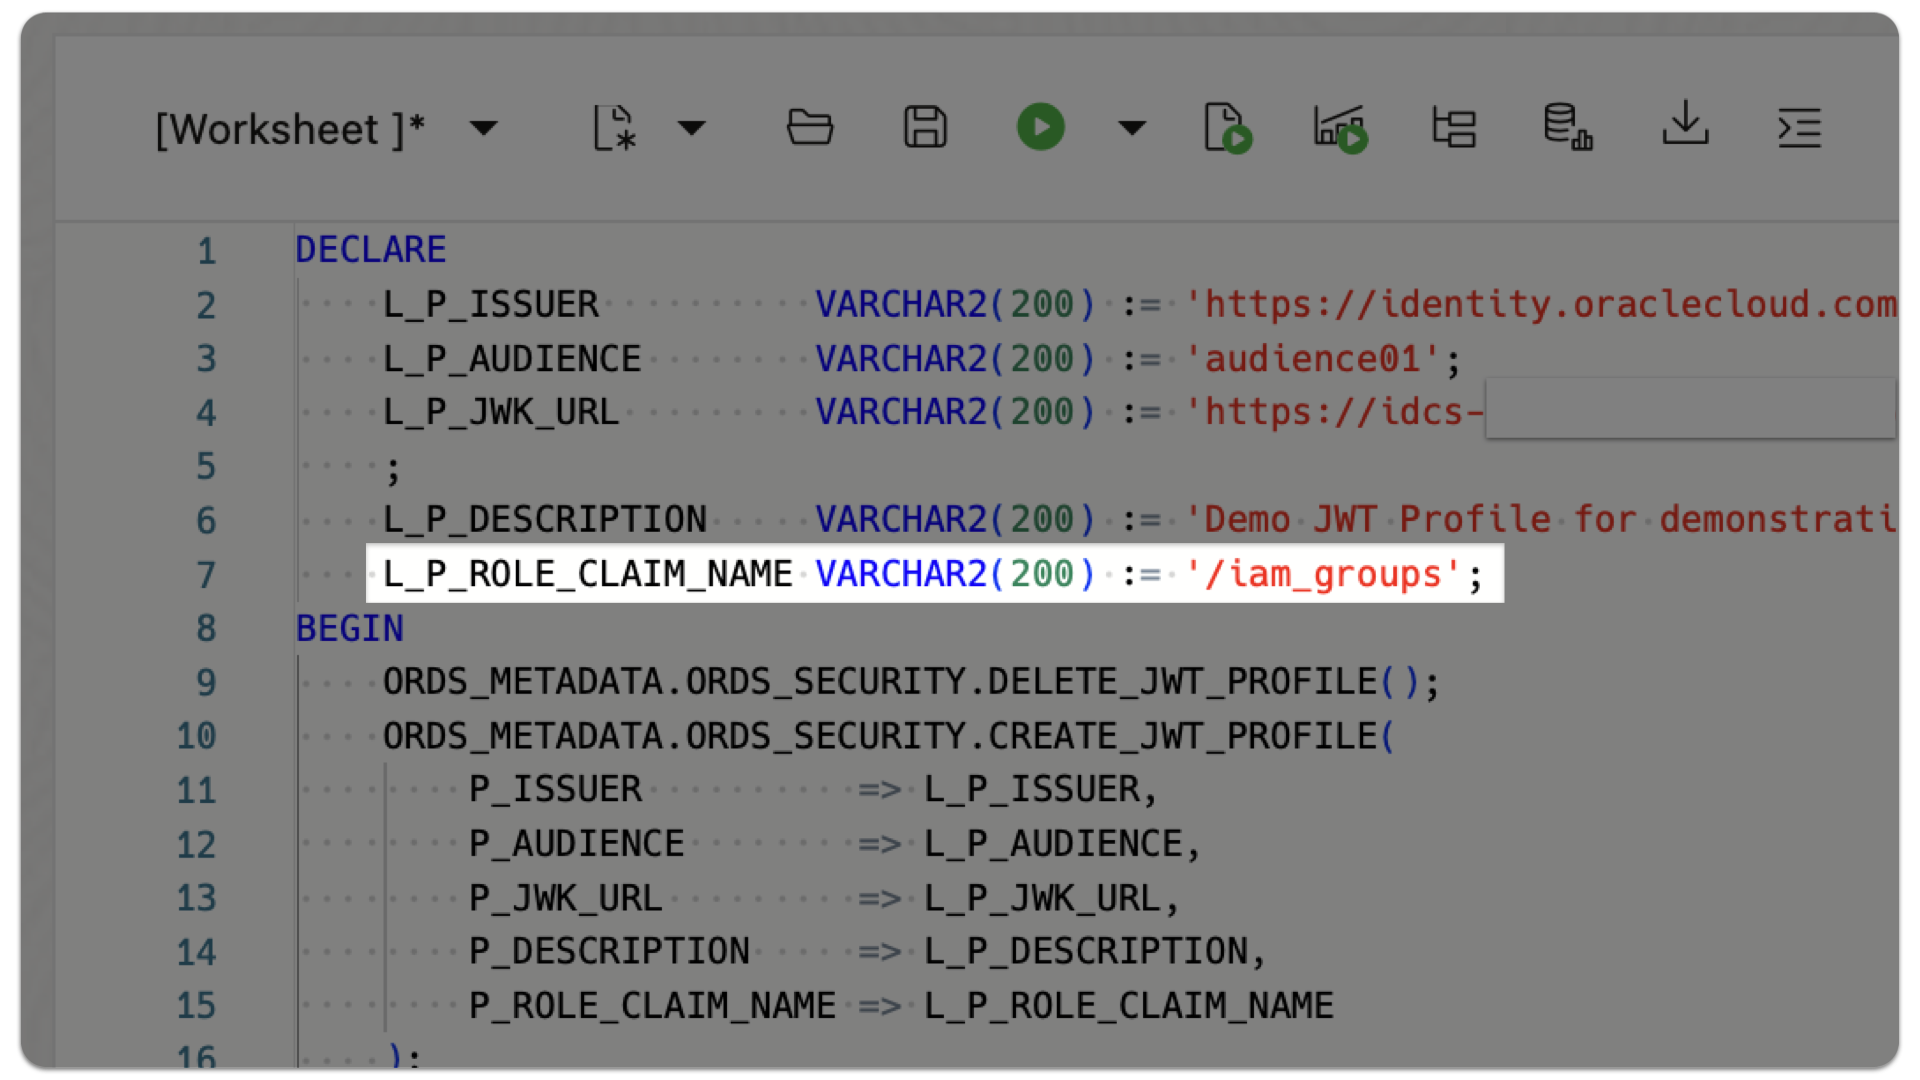Show the Explain Plan
Image resolution: width=1920 pixels, height=1080 pixels.
1455,127
